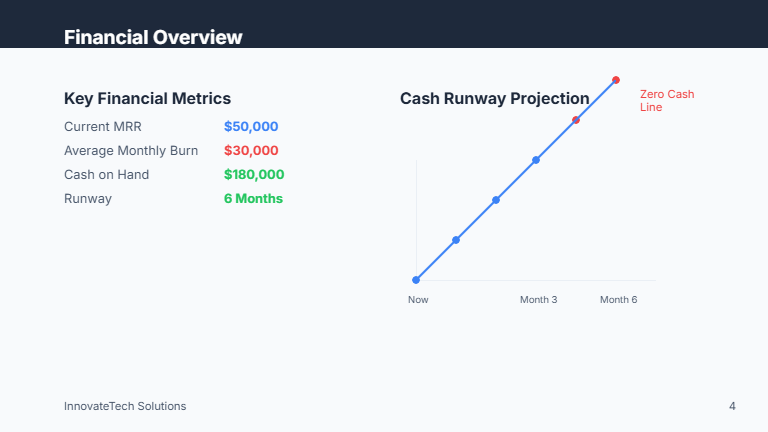Click the Zero Cash Line annotation
The height and width of the screenshot is (432, 768).
tap(667, 100)
